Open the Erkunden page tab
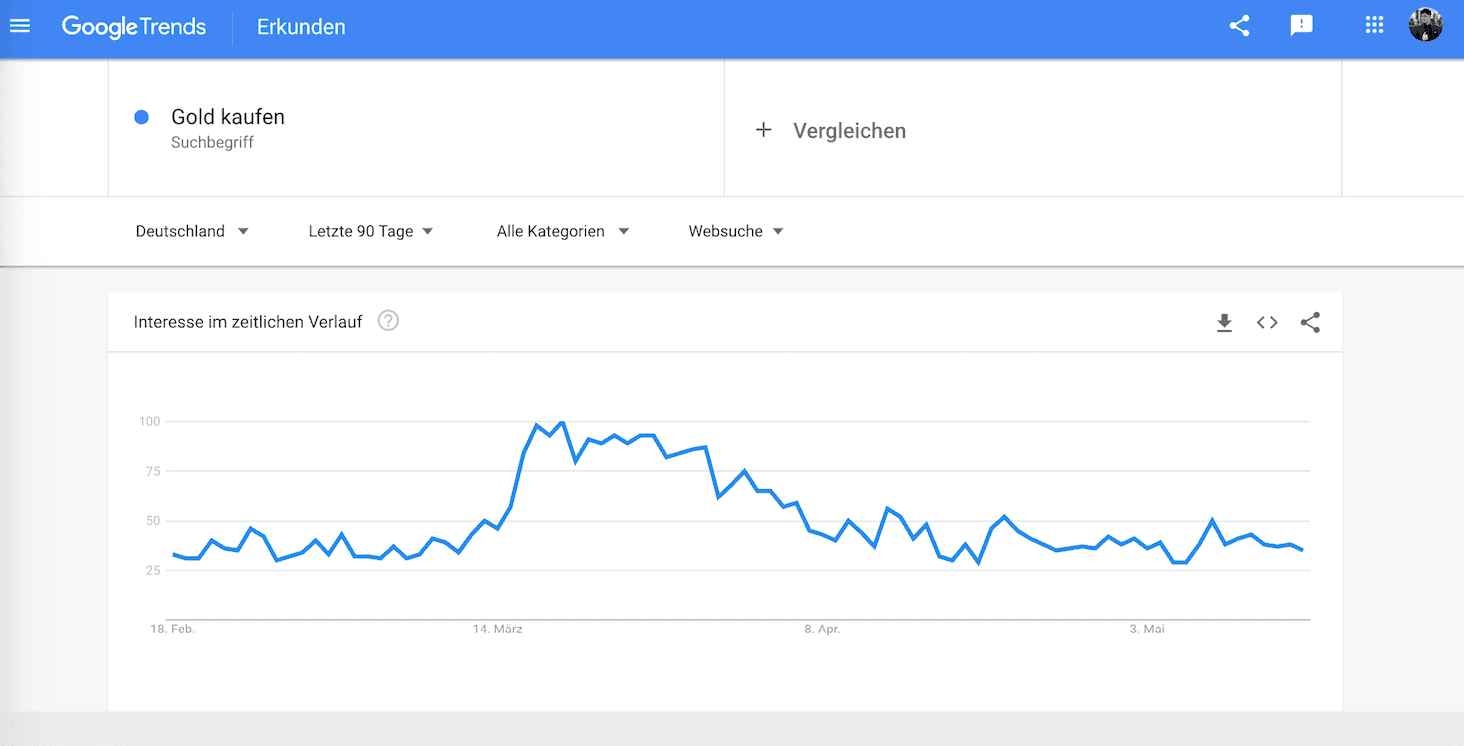1464x746 pixels. (301, 27)
